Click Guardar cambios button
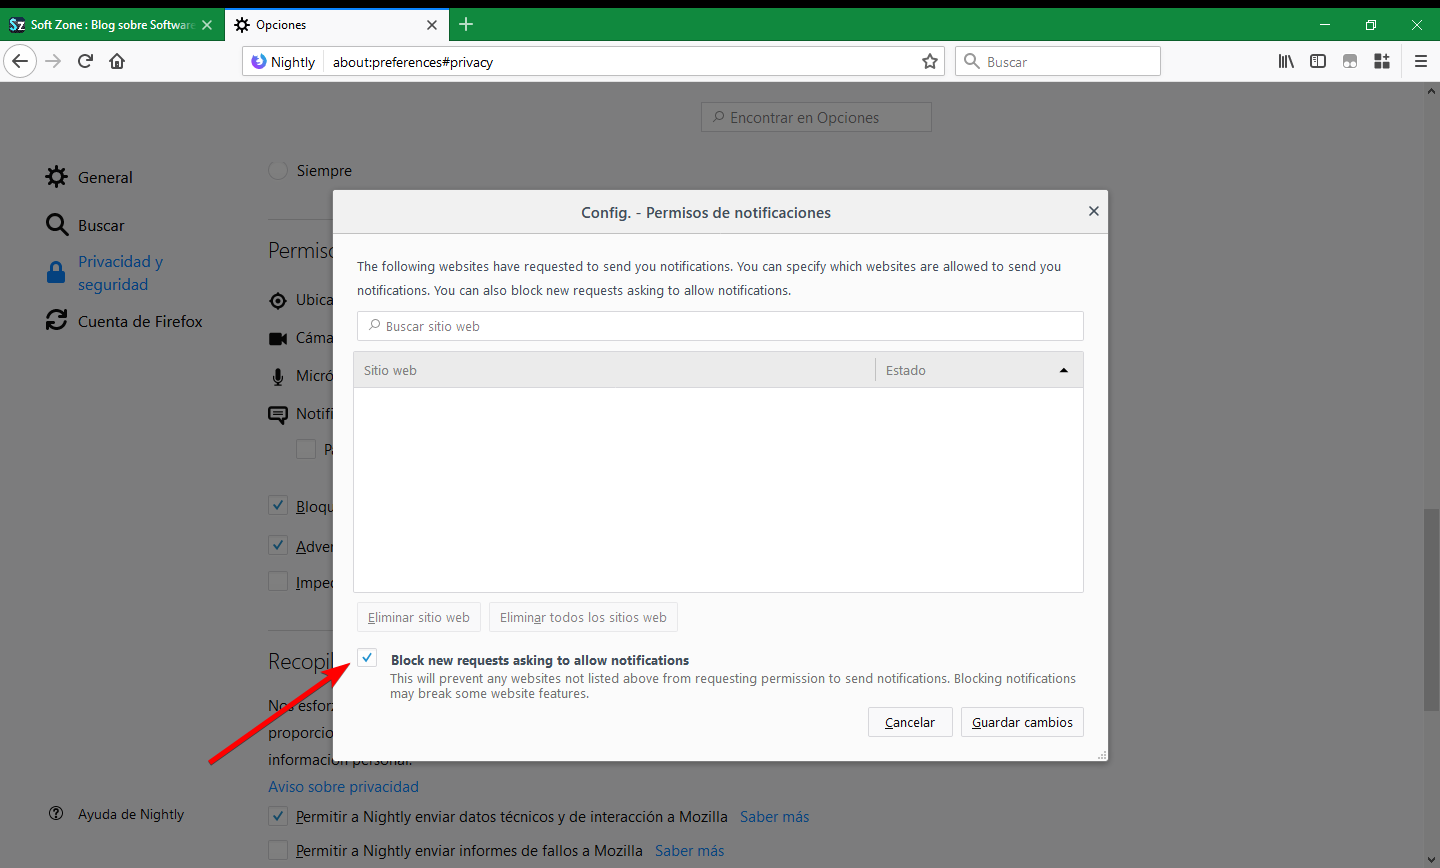Viewport: 1440px width, 868px height. click(x=1022, y=722)
